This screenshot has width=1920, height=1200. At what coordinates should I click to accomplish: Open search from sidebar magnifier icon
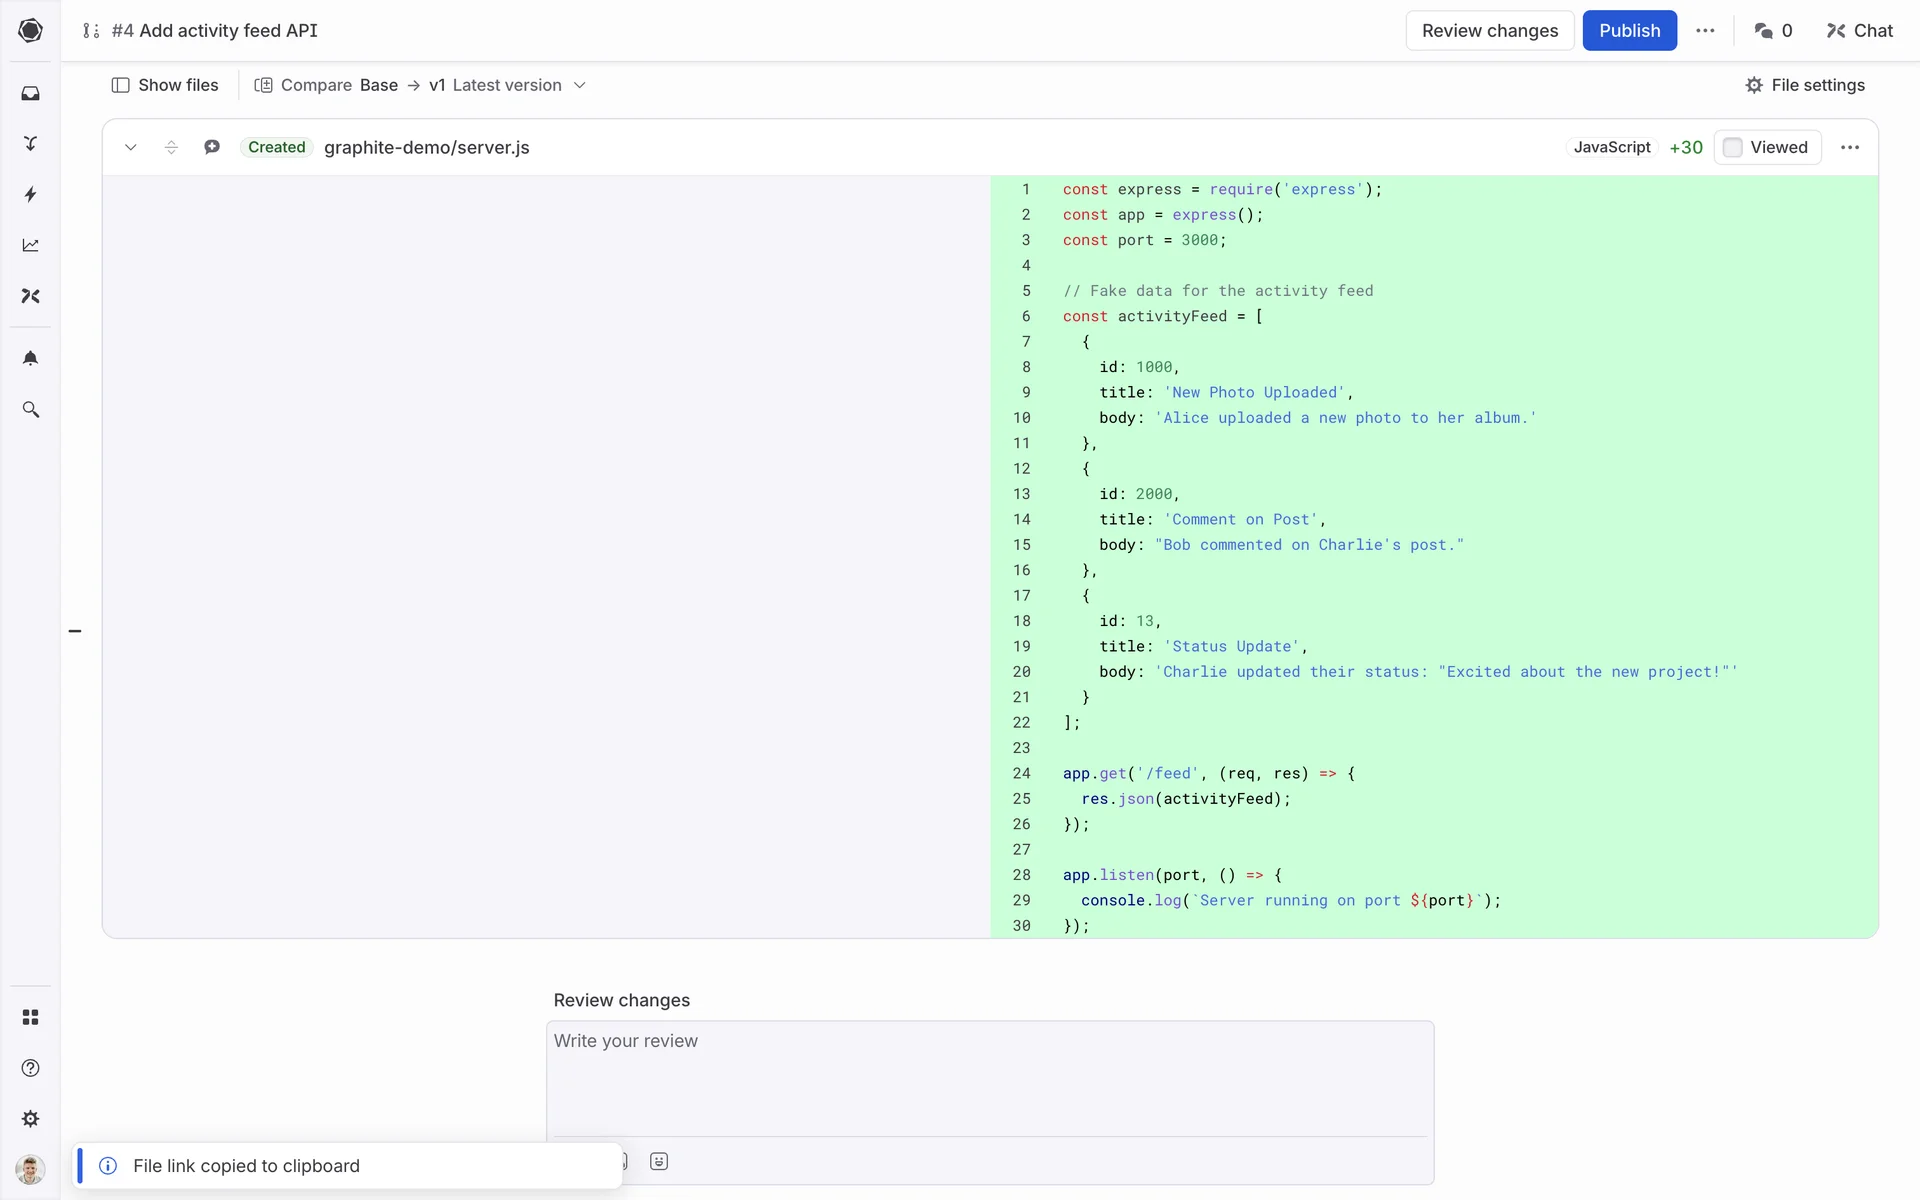(x=30, y=410)
